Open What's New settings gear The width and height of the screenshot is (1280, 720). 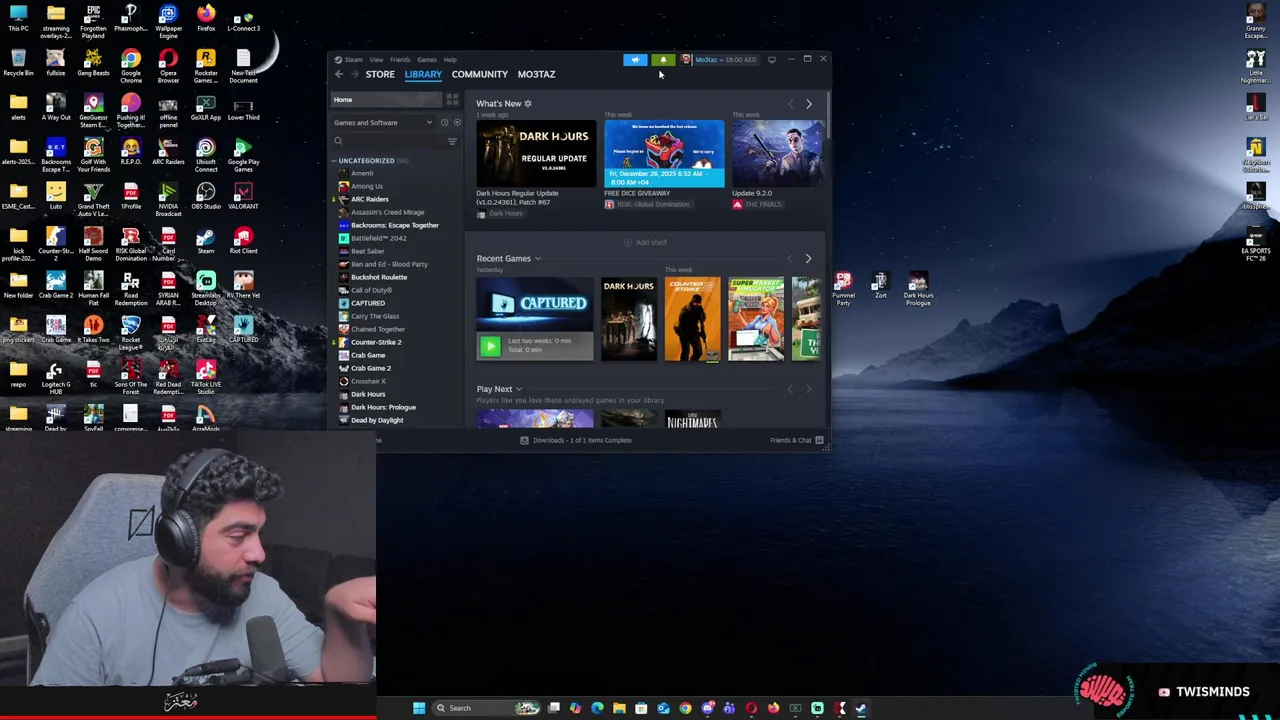pyautogui.click(x=528, y=104)
